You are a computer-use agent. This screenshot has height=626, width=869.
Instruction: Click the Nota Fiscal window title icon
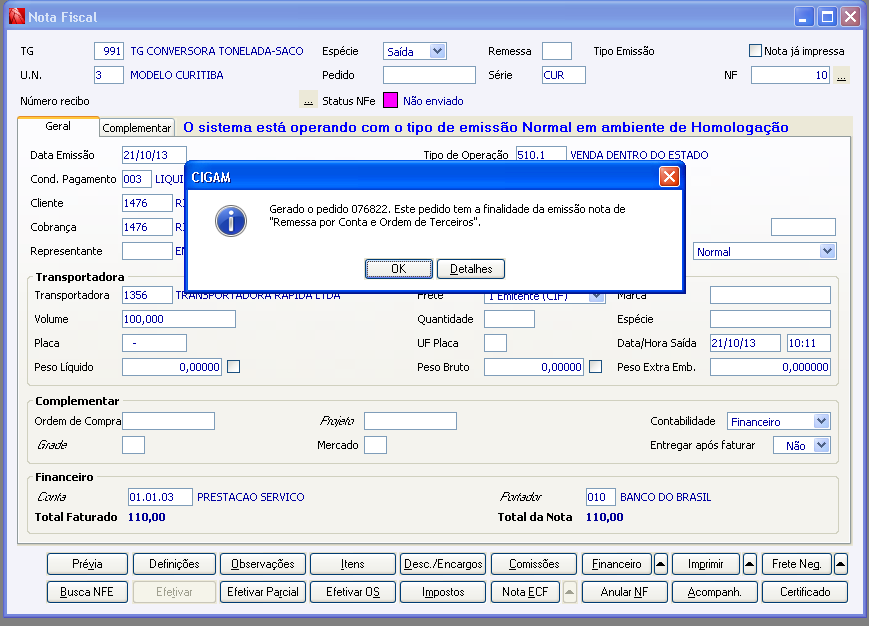tap(17, 16)
